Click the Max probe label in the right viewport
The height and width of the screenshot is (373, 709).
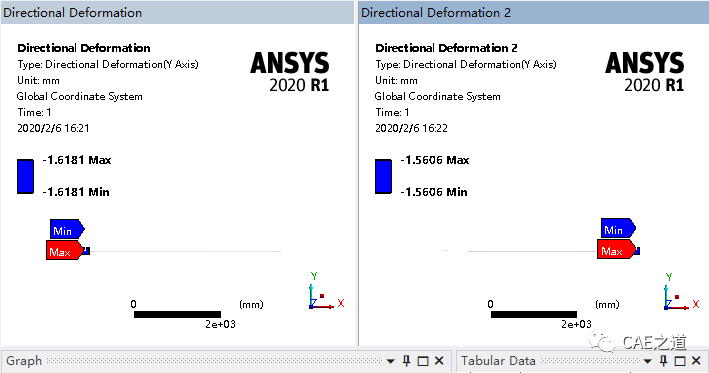616,250
